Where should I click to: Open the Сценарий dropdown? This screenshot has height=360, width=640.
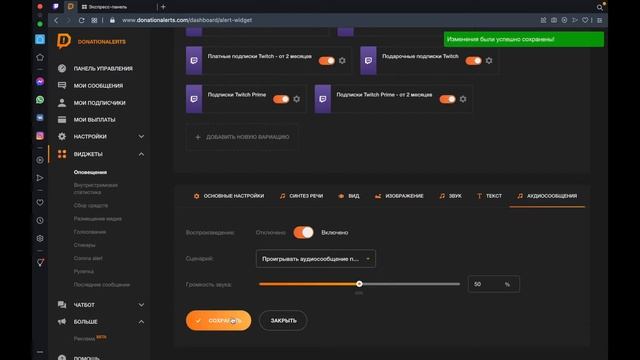316,259
